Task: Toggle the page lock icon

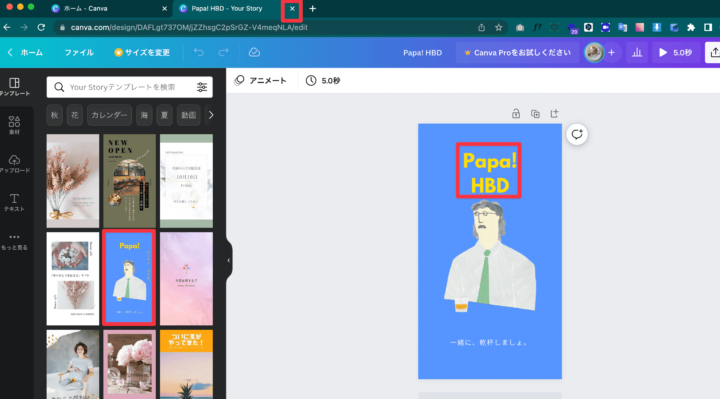Action: (516, 113)
